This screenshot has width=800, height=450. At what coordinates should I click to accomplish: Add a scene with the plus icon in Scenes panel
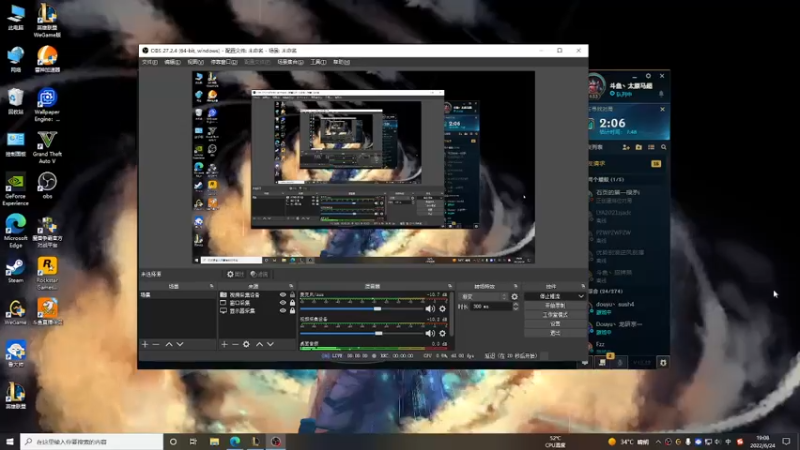point(145,344)
